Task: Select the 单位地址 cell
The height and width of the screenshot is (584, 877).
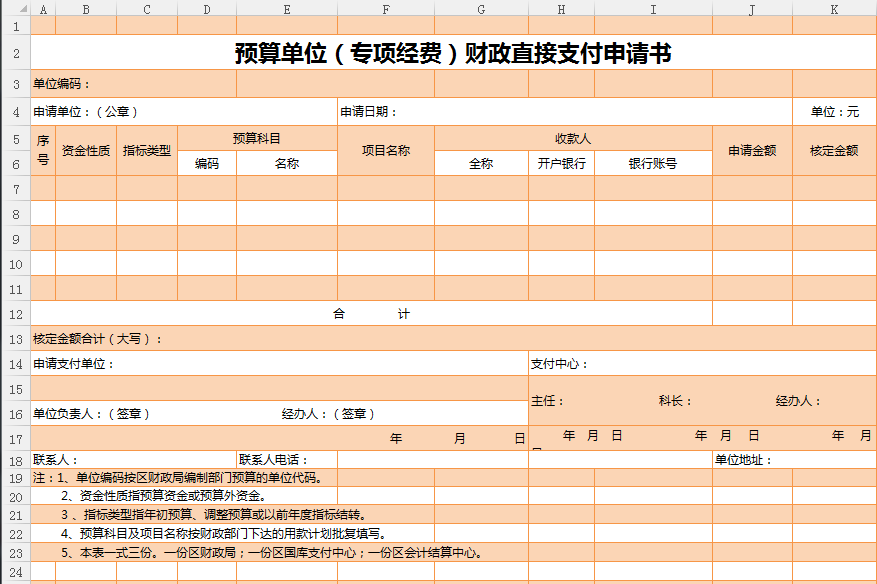Action: click(742, 460)
